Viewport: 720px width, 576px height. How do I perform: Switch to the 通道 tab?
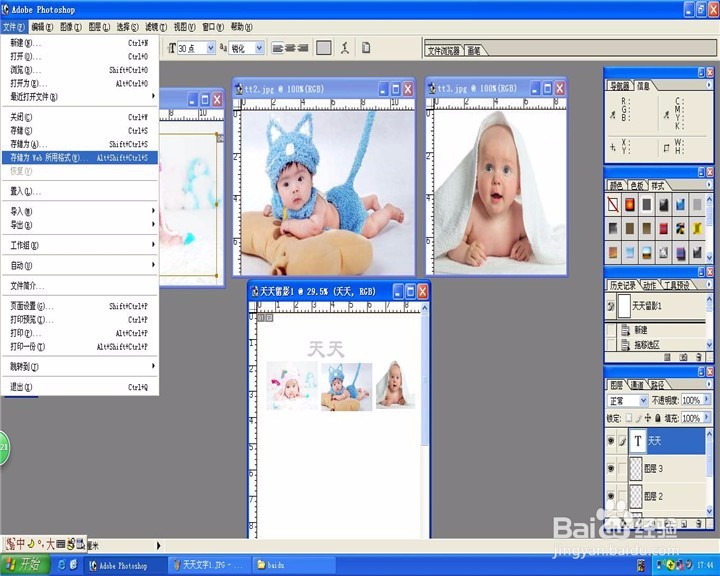(x=636, y=385)
